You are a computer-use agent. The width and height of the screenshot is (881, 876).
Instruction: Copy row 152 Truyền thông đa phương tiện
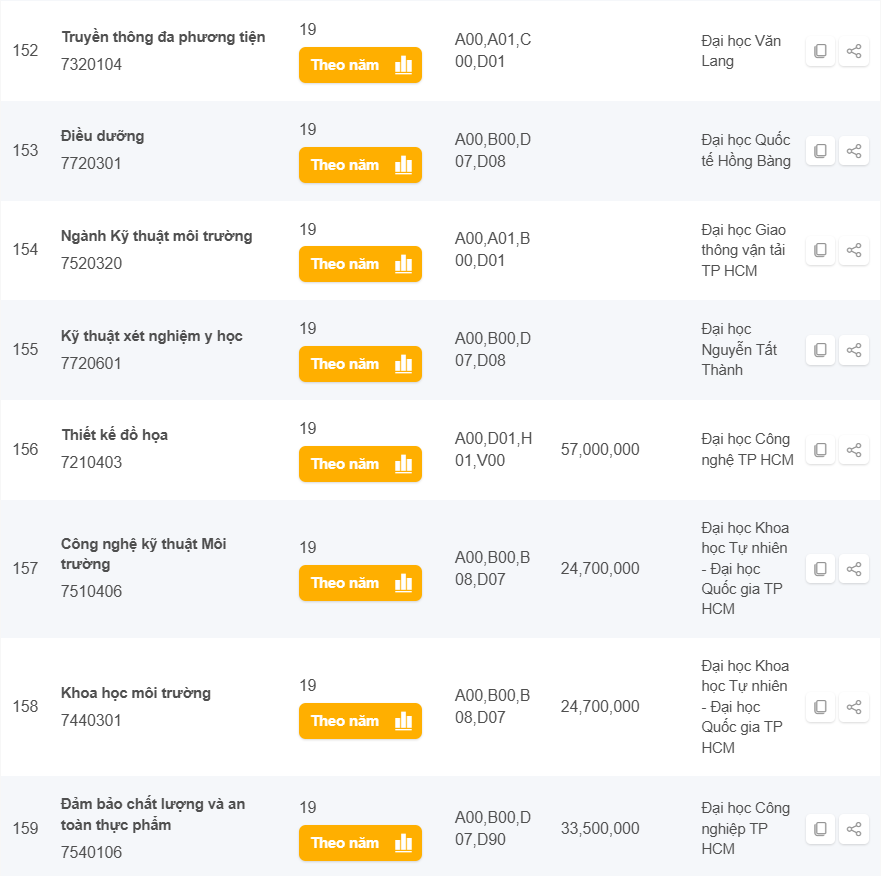coord(820,51)
